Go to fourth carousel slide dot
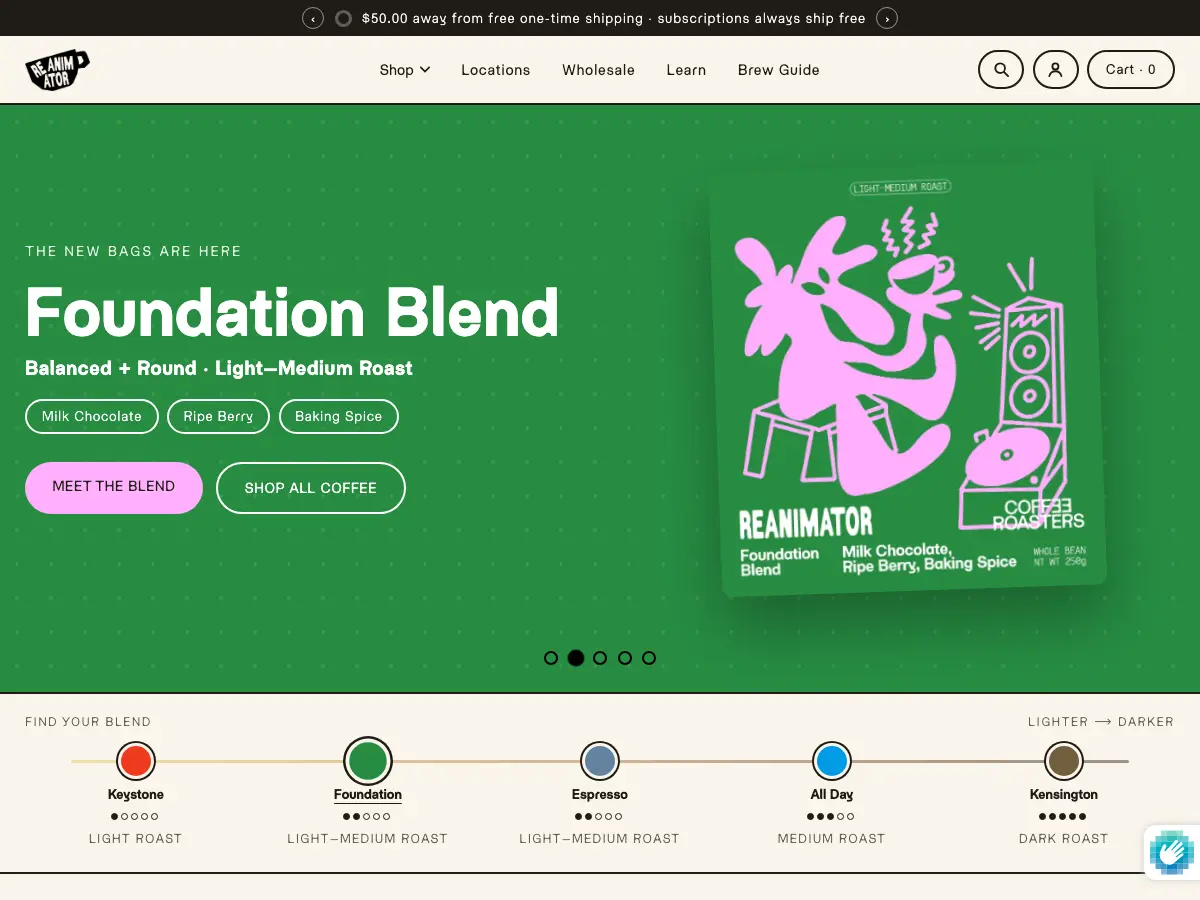The width and height of the screenshot is (1200, 900). [x=625, y=658]
